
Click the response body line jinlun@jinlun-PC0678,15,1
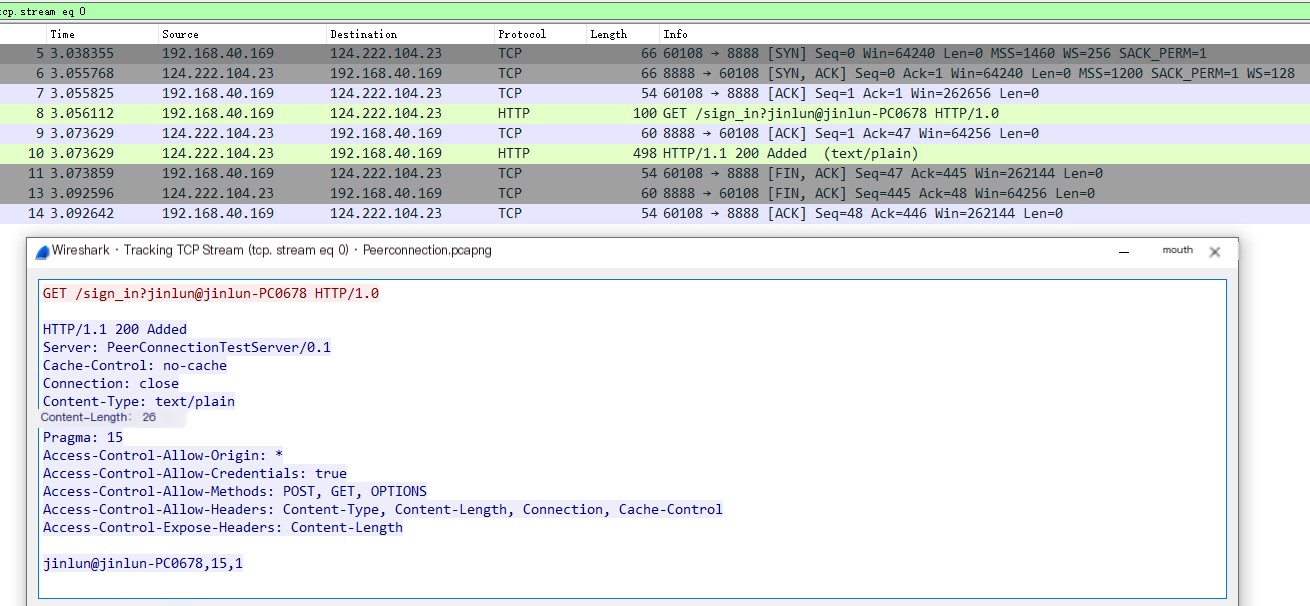[x=143, y=563]
